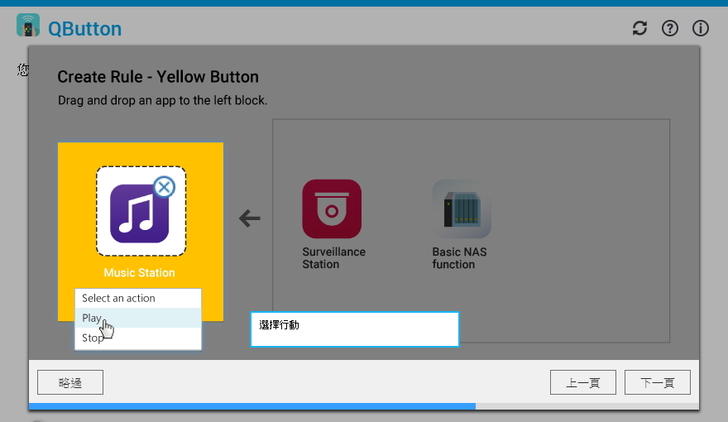Click the Music Station app icon
Viewport: 728px width, 422px height.
(139, 213)
